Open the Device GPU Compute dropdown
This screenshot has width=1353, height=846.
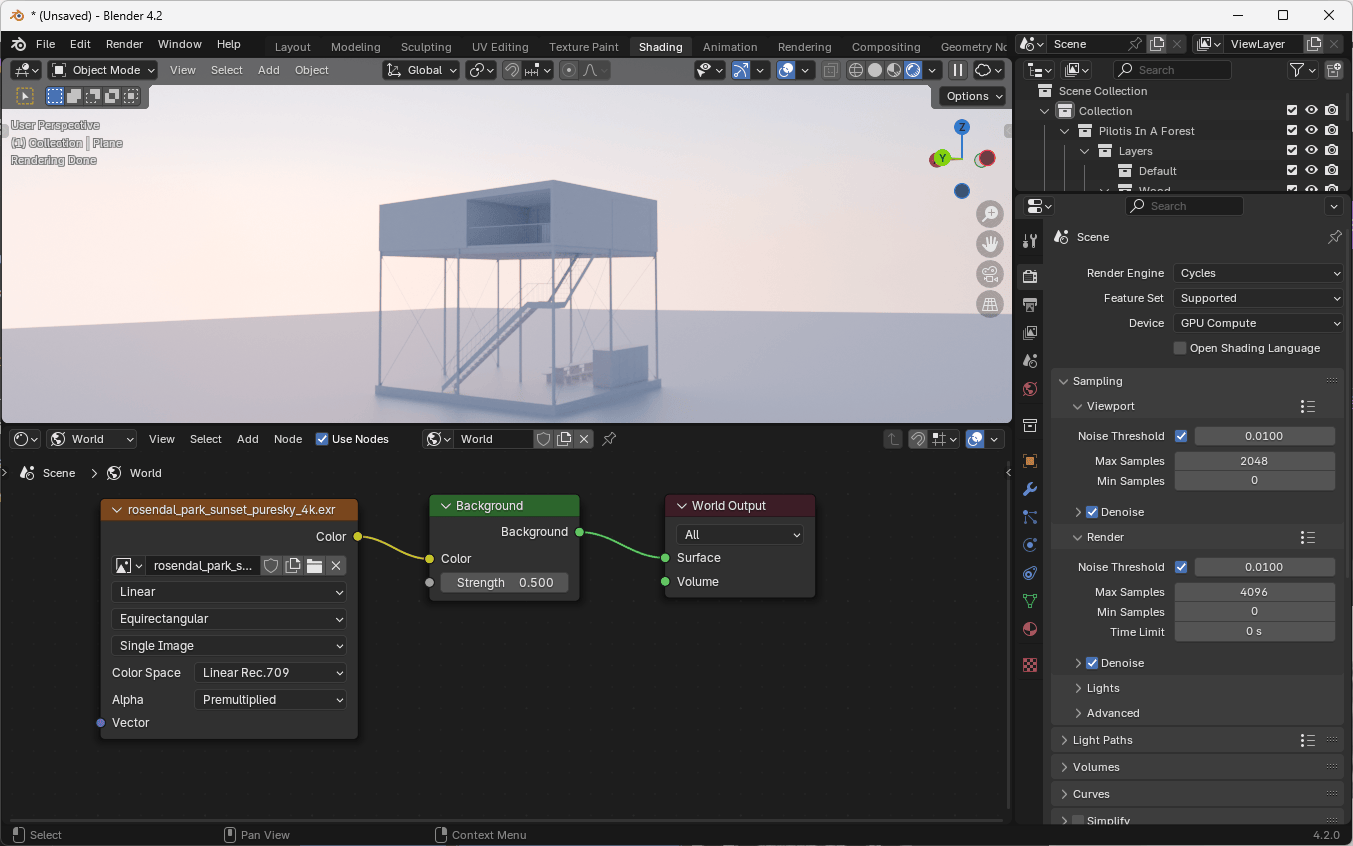pos(1259,323)
